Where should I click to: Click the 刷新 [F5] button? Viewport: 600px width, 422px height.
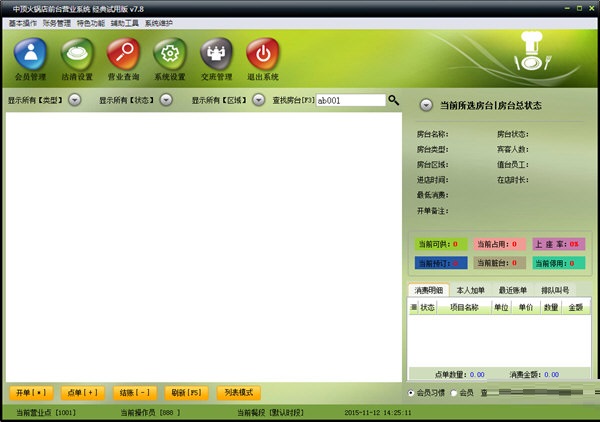point(186,393)
